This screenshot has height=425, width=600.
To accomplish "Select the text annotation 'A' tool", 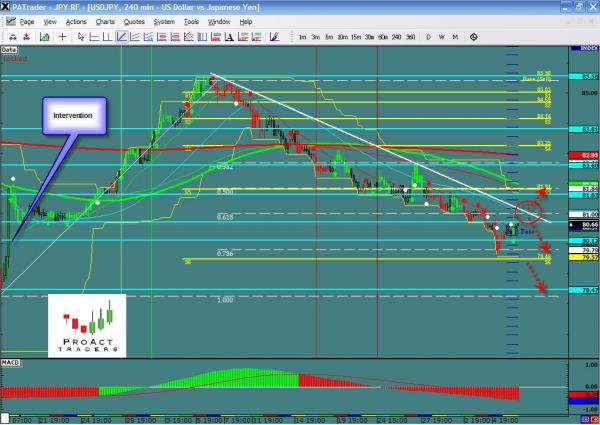I will (228, 36).
